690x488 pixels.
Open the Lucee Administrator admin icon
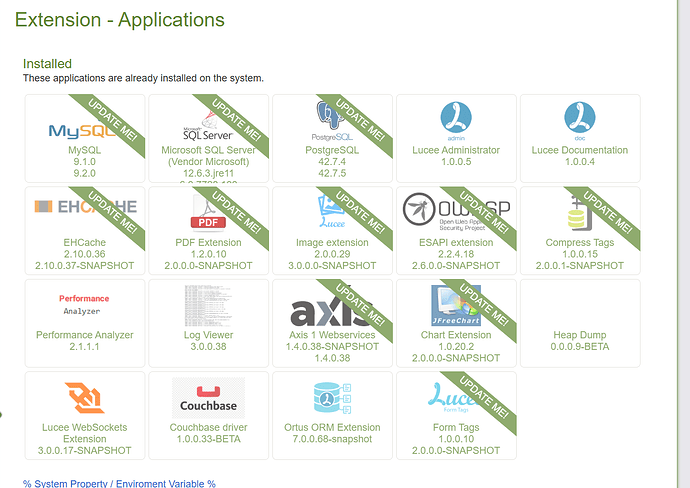click(456, 118)
